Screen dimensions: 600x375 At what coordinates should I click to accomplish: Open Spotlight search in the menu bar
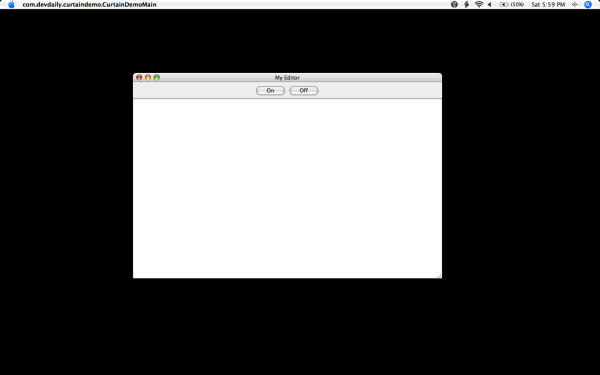coord(588,5)
